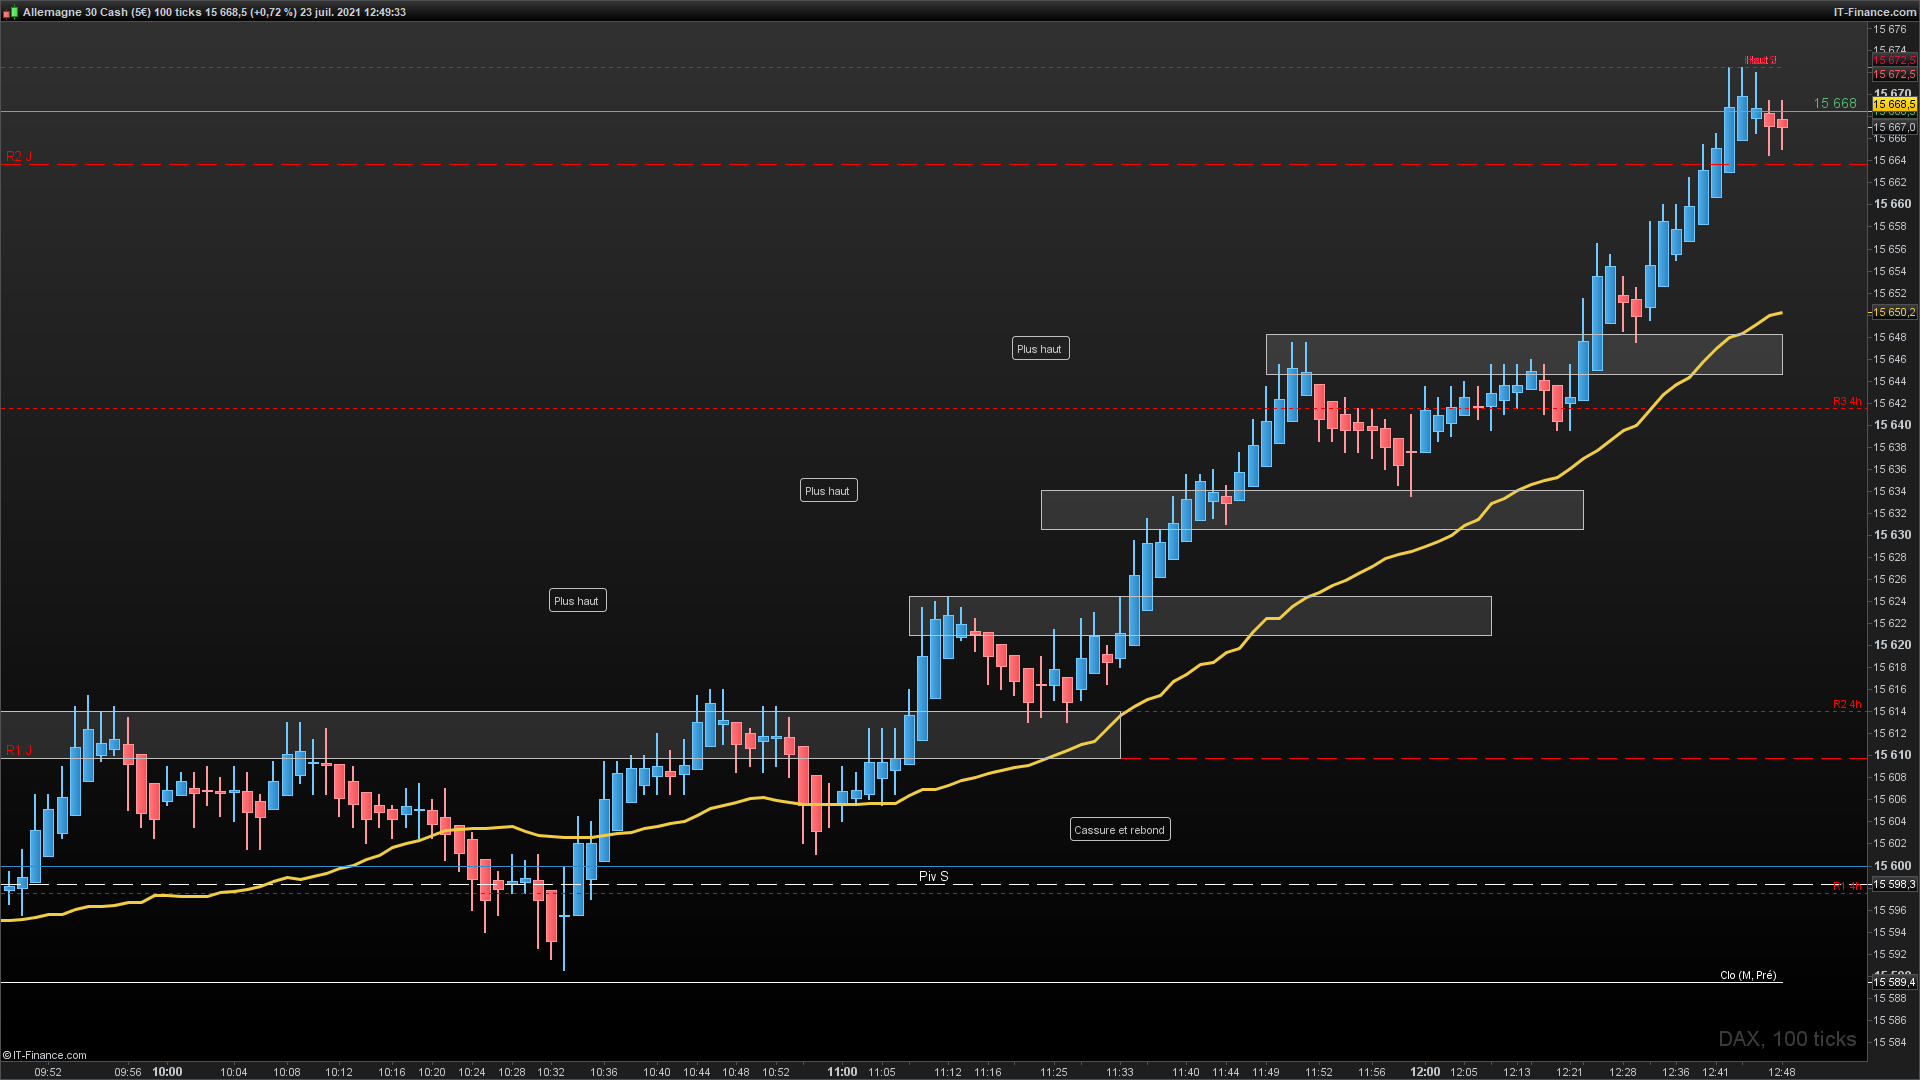The width and height of the screenshot is (1920, 1080).
Task: Click the 15 589,4 close price tag
Action: click(x=1894, y=983)
